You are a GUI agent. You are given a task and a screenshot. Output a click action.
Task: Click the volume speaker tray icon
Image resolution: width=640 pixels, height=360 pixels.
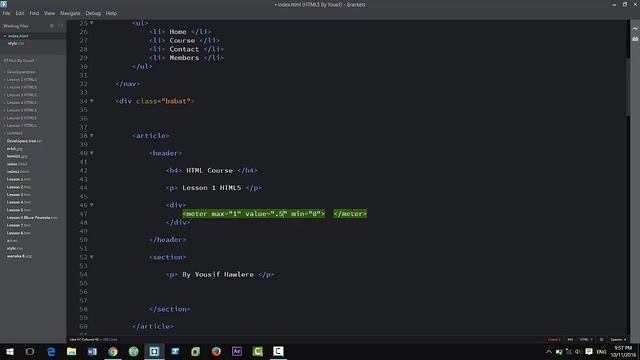pyautogui.click(x=578, y=352)
